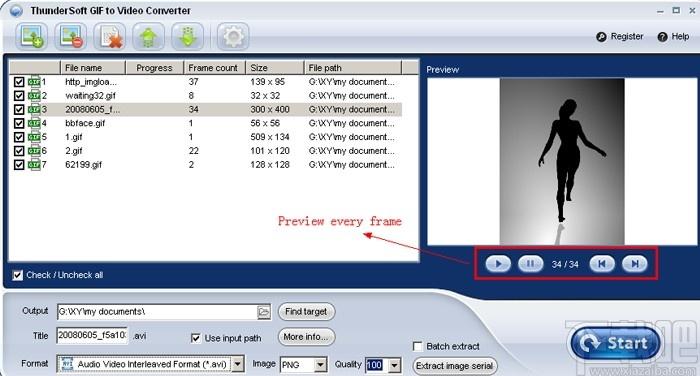Image resolution: width=700 pixels, height=376 pixels.
Task: Open the Quality value dropdown
Action: [394, 365]
